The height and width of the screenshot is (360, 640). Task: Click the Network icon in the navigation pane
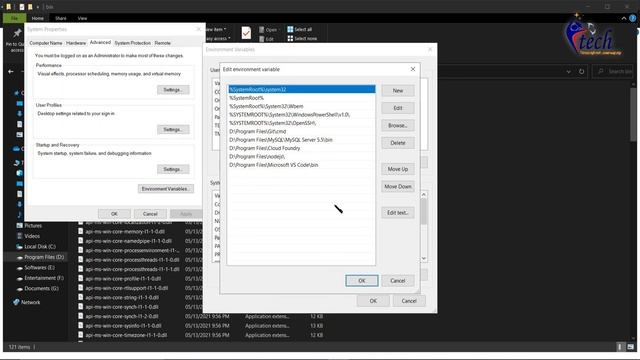[16, 302]
